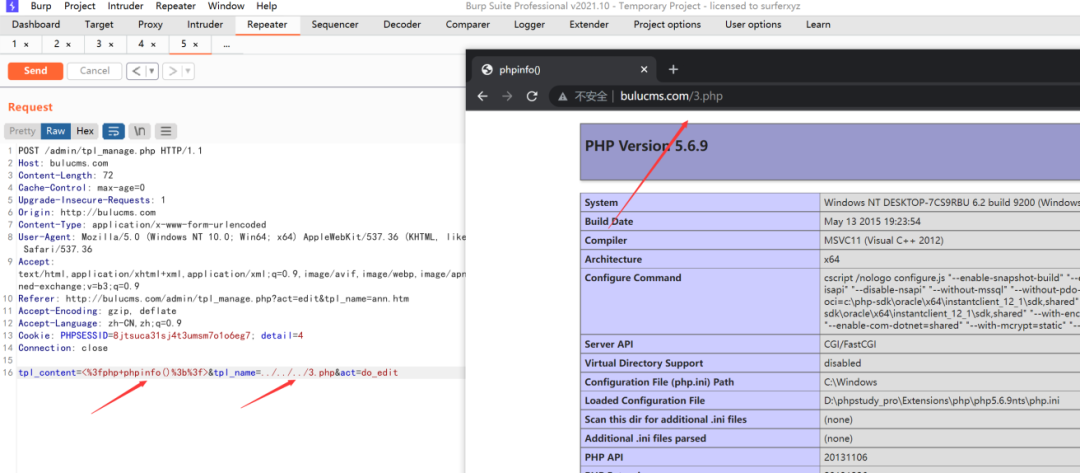The width and height of the screenshot is (1080, 473).
Task: Close Repeater tab 4
Action: [153, 44]
